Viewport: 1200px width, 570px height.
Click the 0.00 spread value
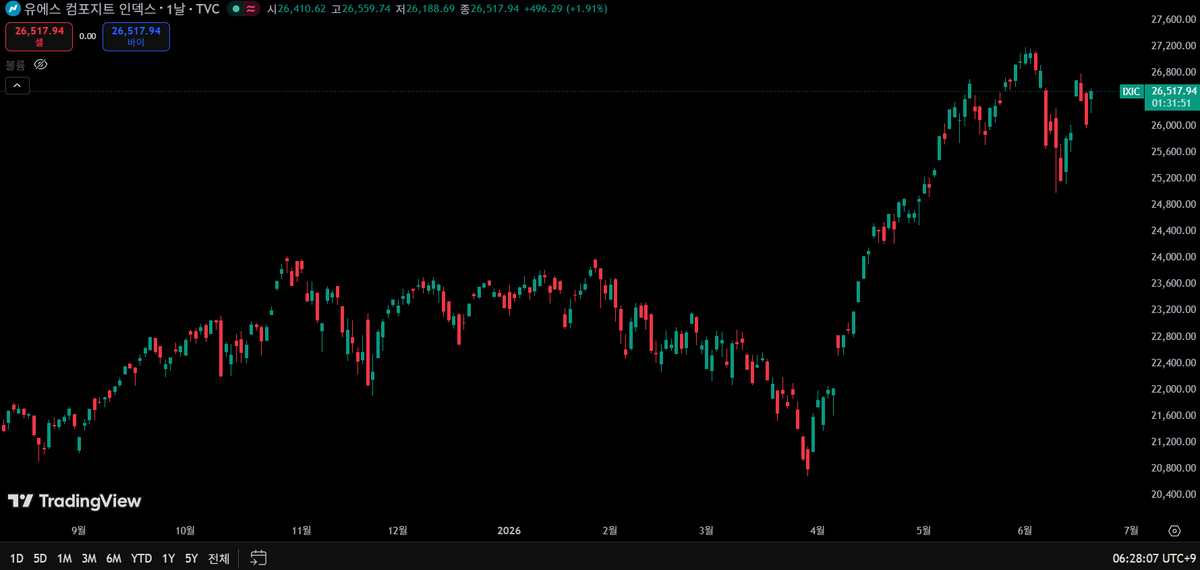tap(87, 37)
